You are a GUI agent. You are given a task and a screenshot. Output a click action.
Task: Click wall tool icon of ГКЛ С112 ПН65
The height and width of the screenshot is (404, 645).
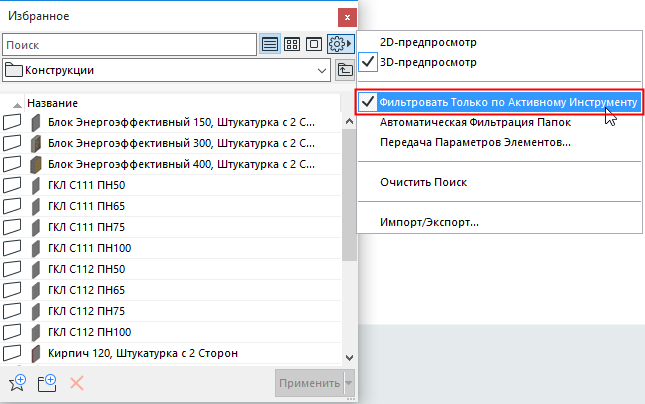click(x=12, y=290)
